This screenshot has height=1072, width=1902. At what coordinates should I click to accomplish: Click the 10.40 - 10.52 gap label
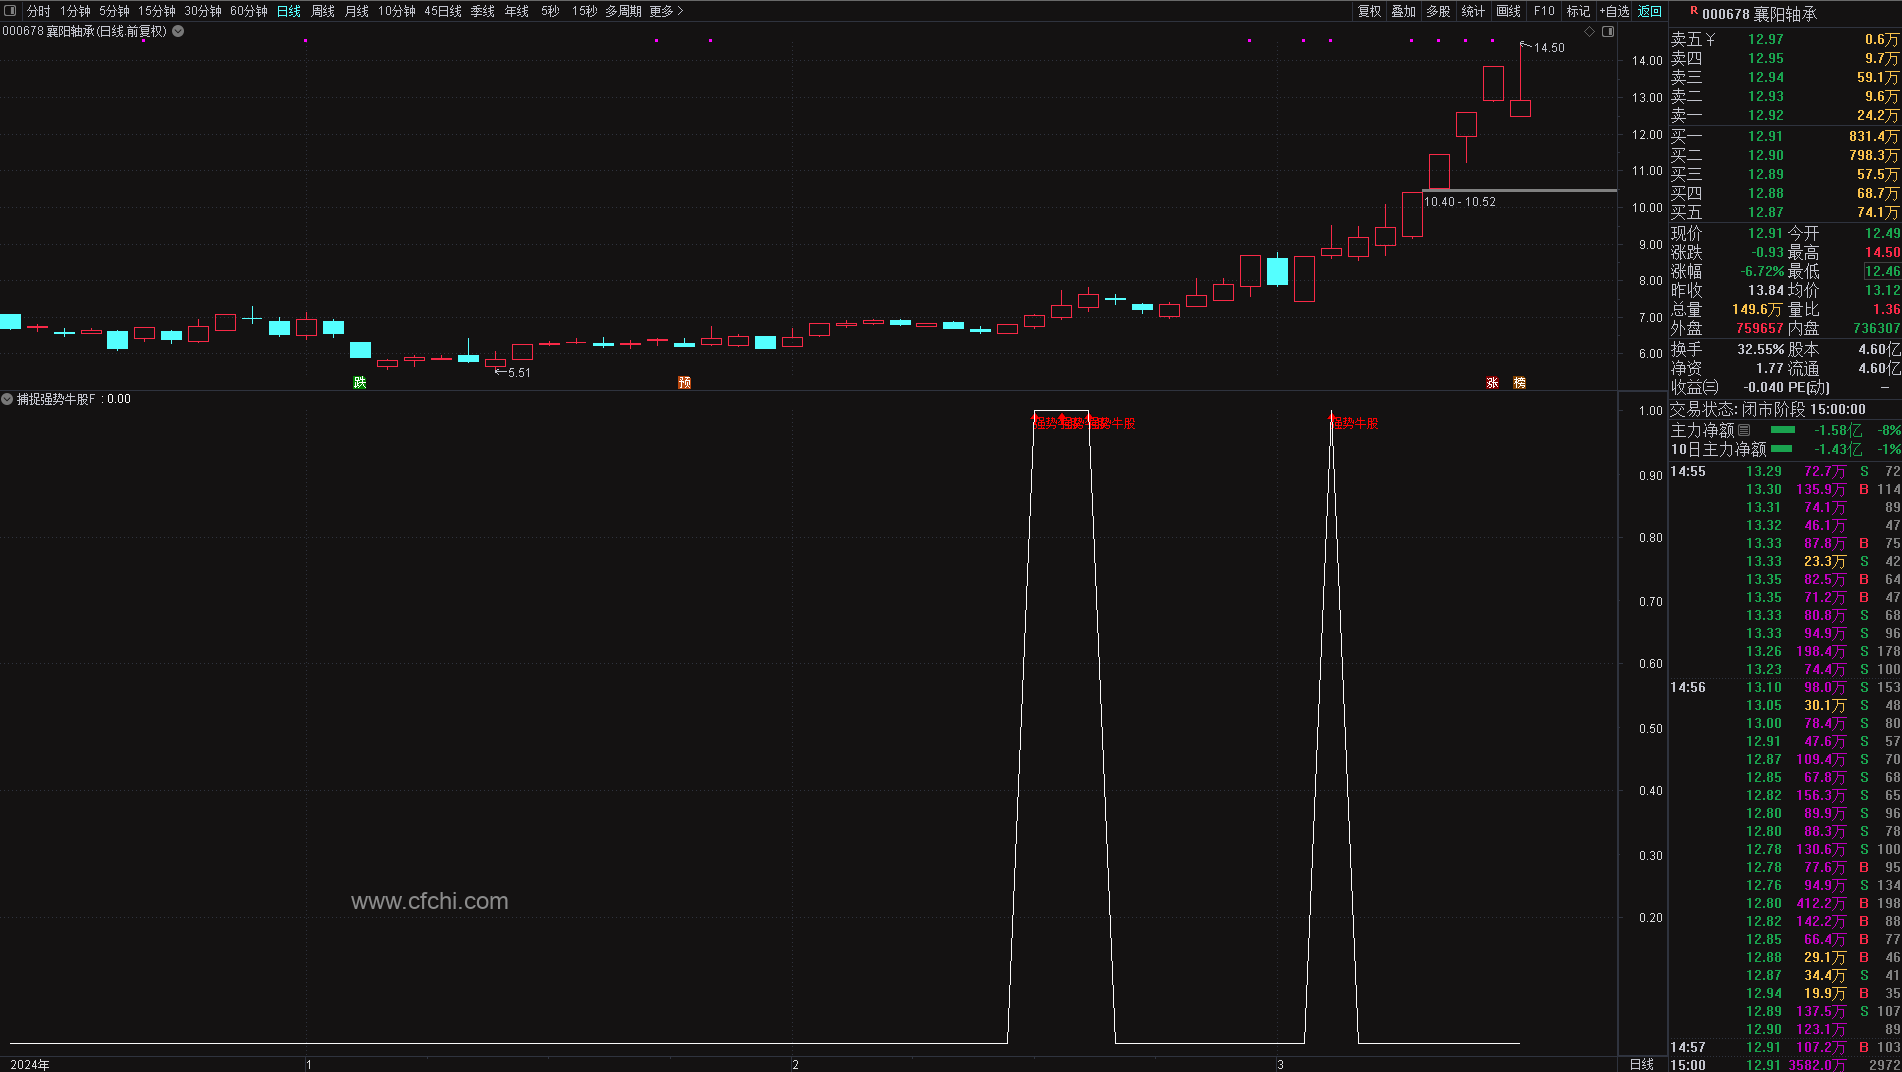click(1460, 201)
